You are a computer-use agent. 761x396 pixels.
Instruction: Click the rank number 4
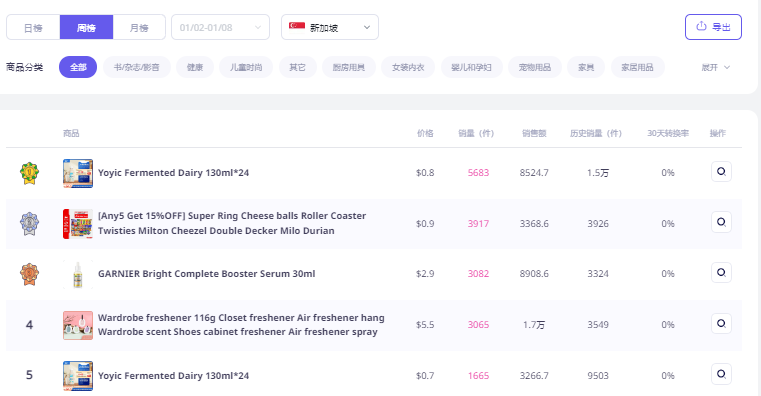coord(29,325)
